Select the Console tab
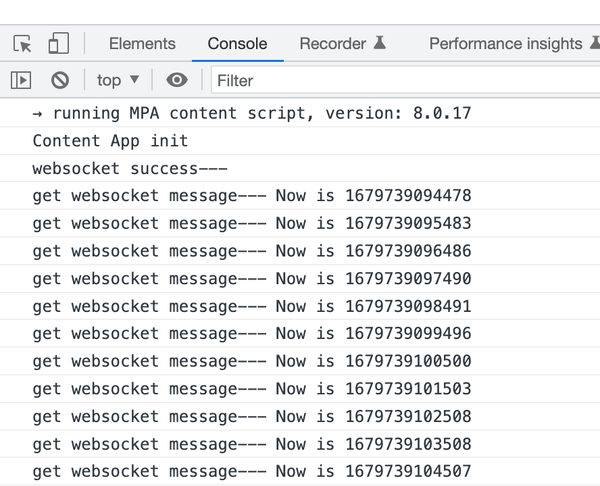The height and width of the screenshot is (486, 600). click(237, 44)
